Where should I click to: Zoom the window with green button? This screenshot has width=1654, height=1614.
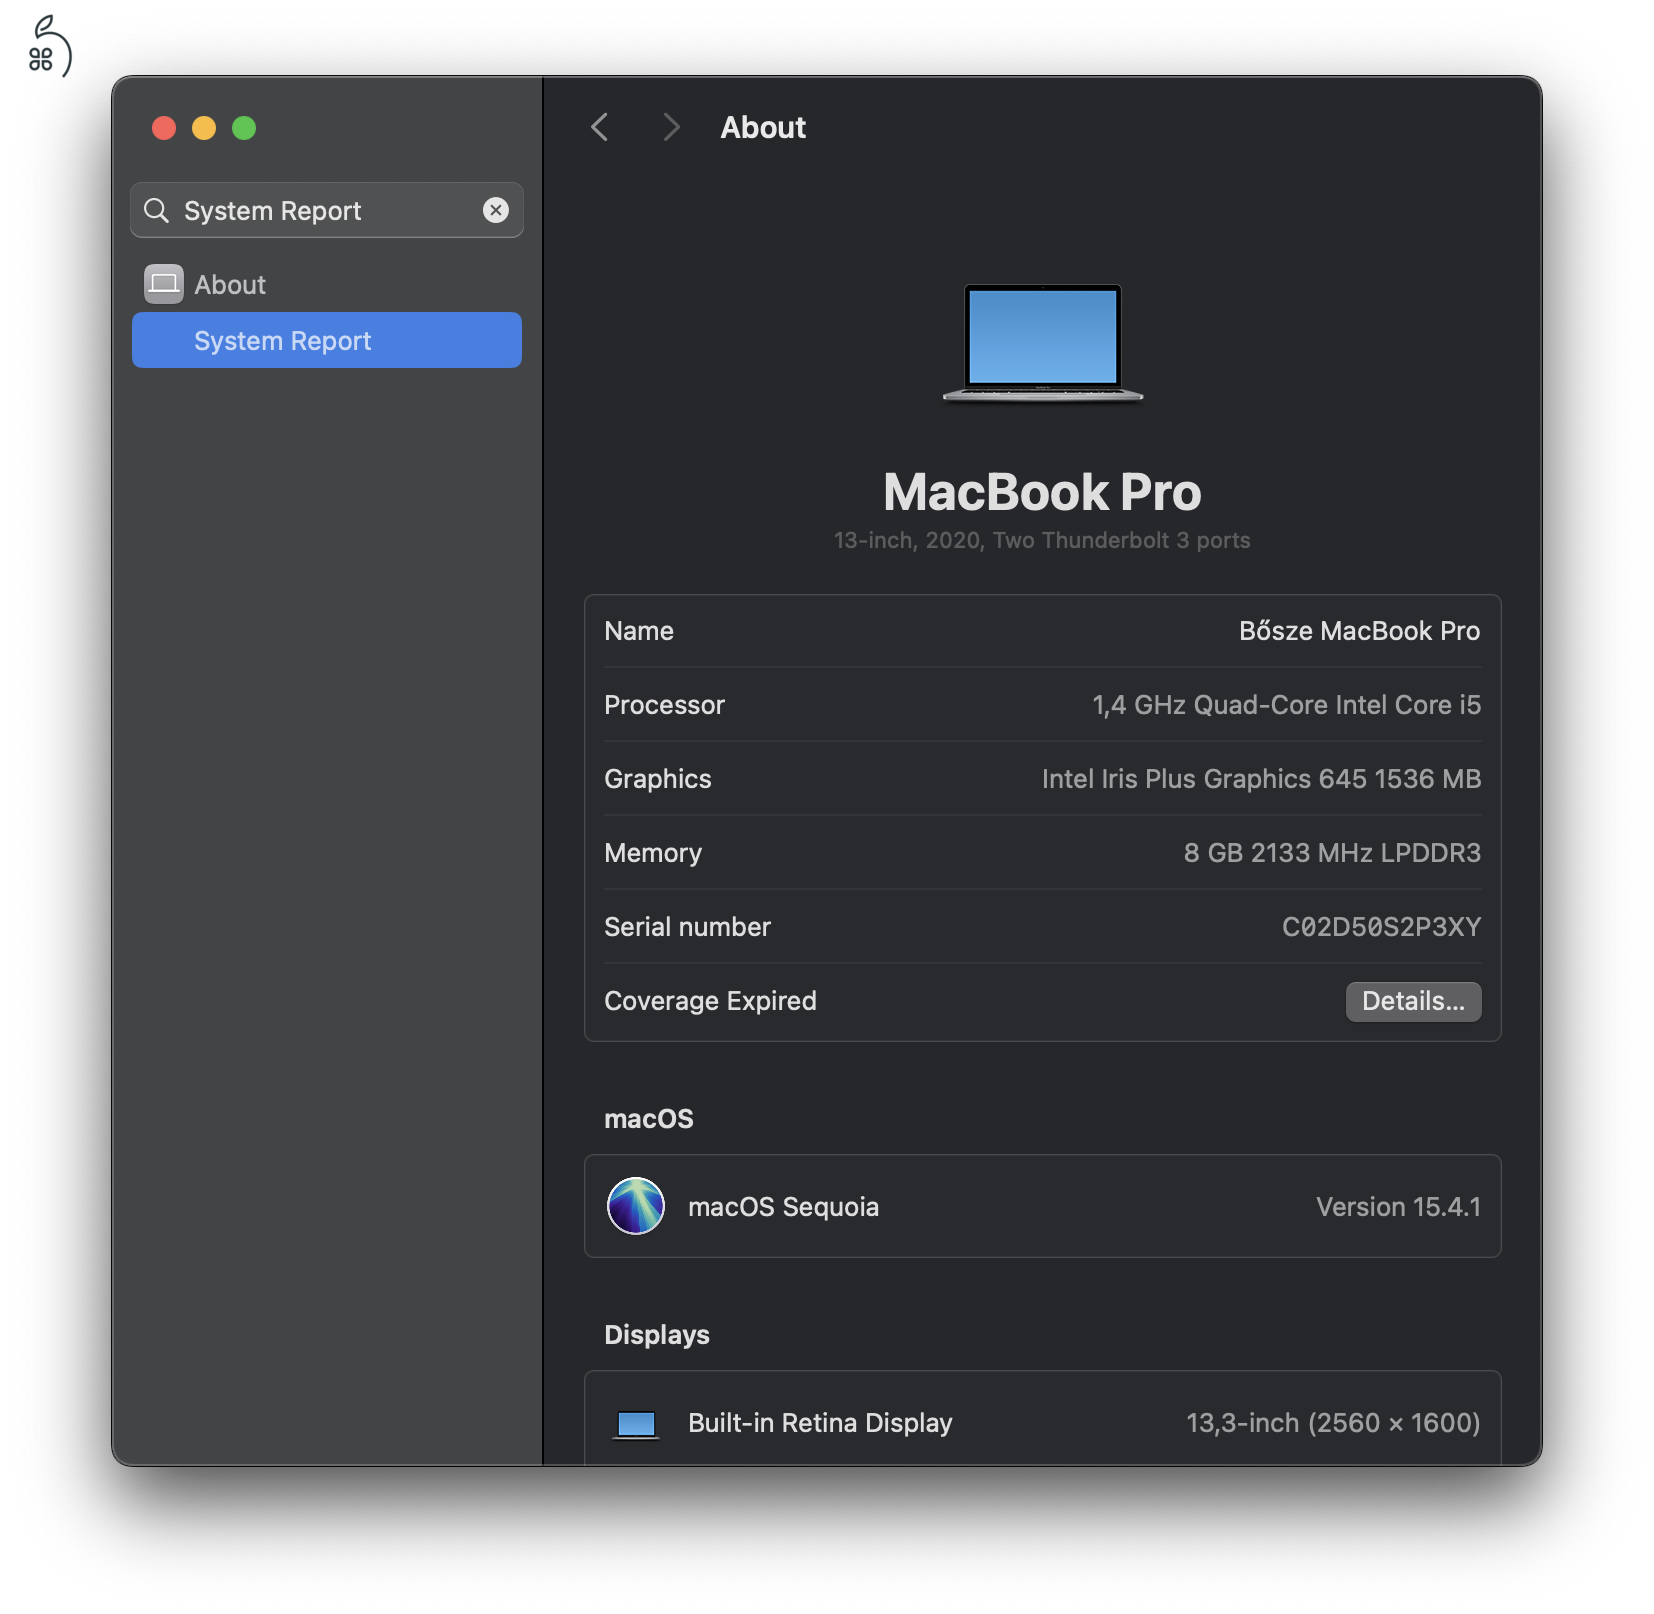coord(244,128)
